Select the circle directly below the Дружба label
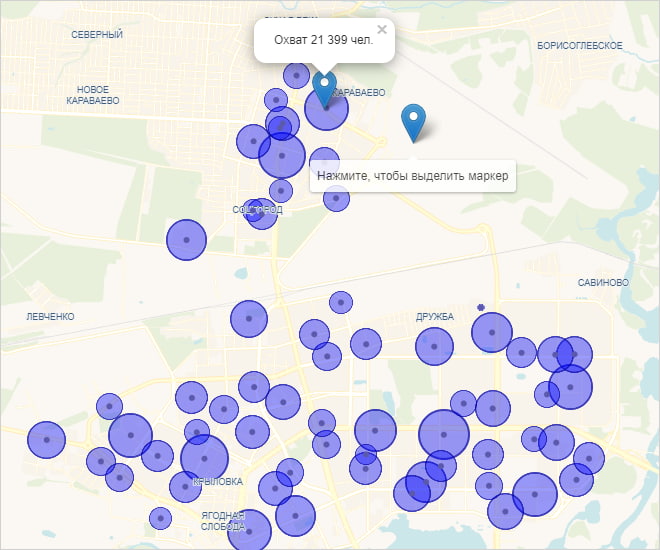The height and width of the screenshot is (550, 660). (435, 346)
